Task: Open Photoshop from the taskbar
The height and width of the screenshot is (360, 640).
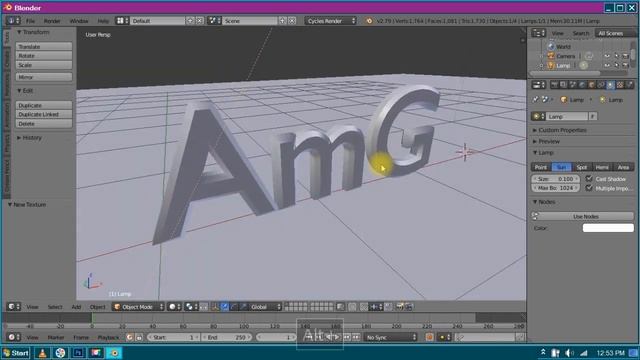Action: pyautogui.click(x=78, y=353)
